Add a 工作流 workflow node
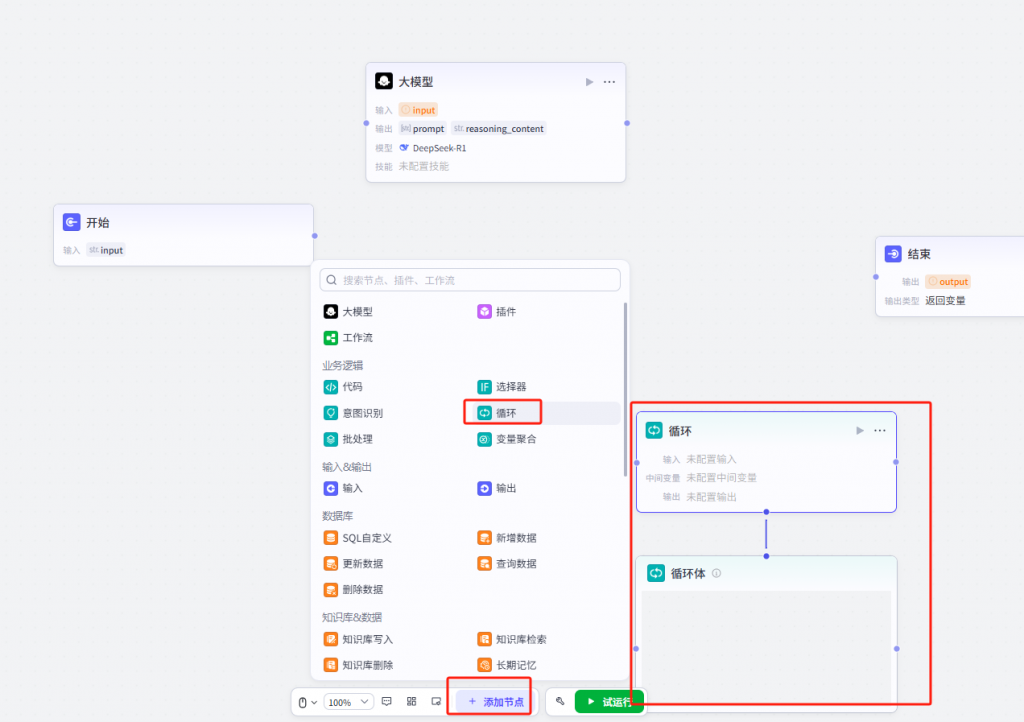The height and width of the screenshot is (722, 1024). 349,337
